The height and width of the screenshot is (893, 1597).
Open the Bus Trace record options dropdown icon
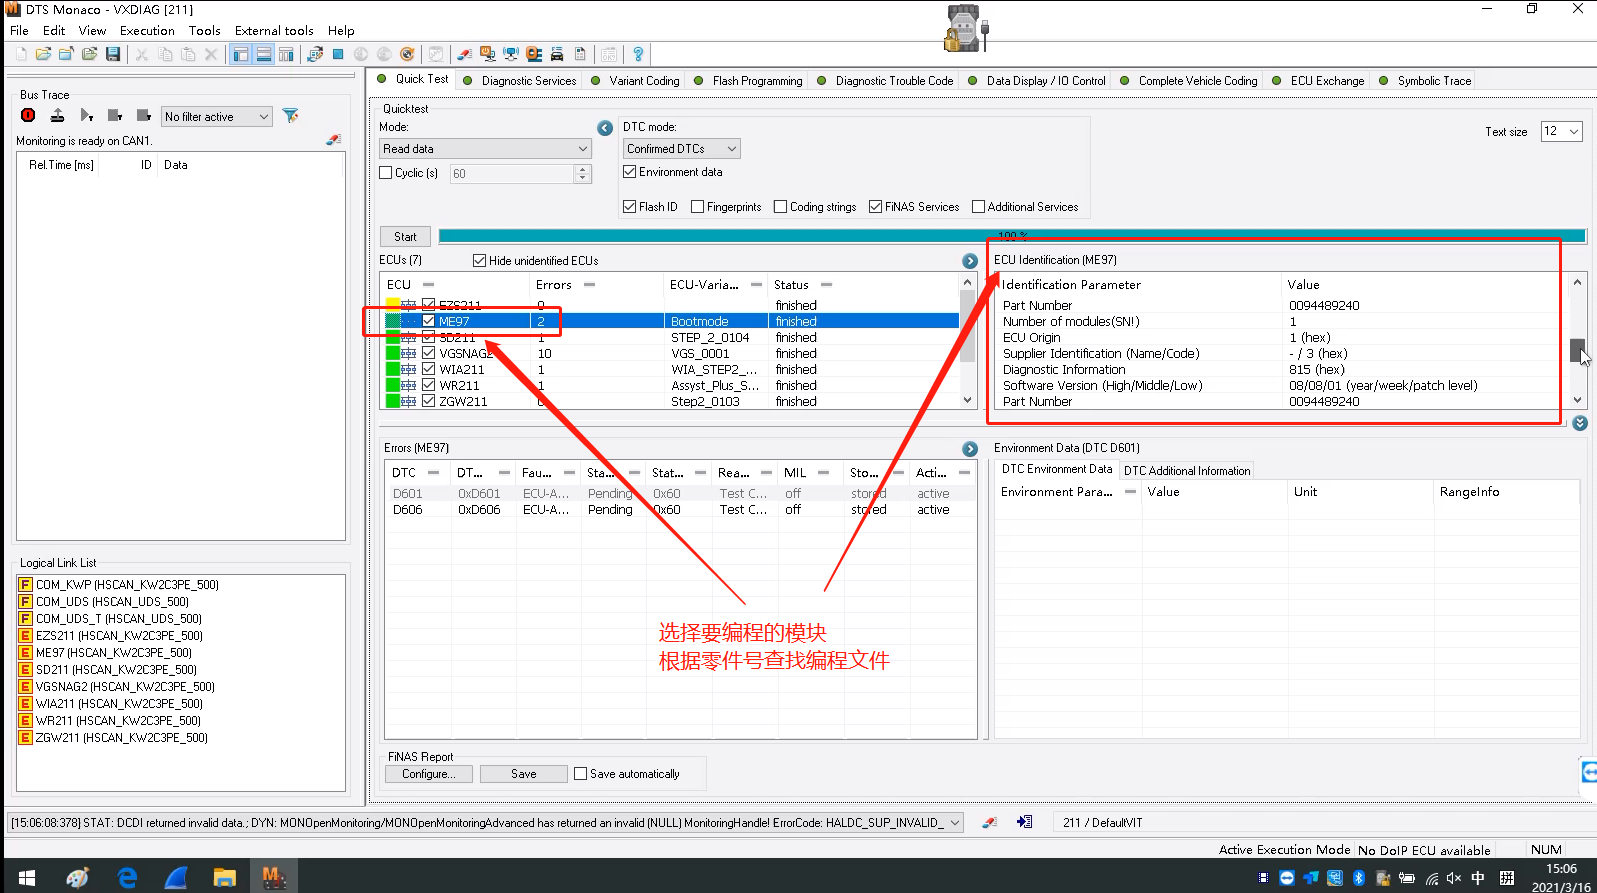pyautogui.click(x=116, y=116)
